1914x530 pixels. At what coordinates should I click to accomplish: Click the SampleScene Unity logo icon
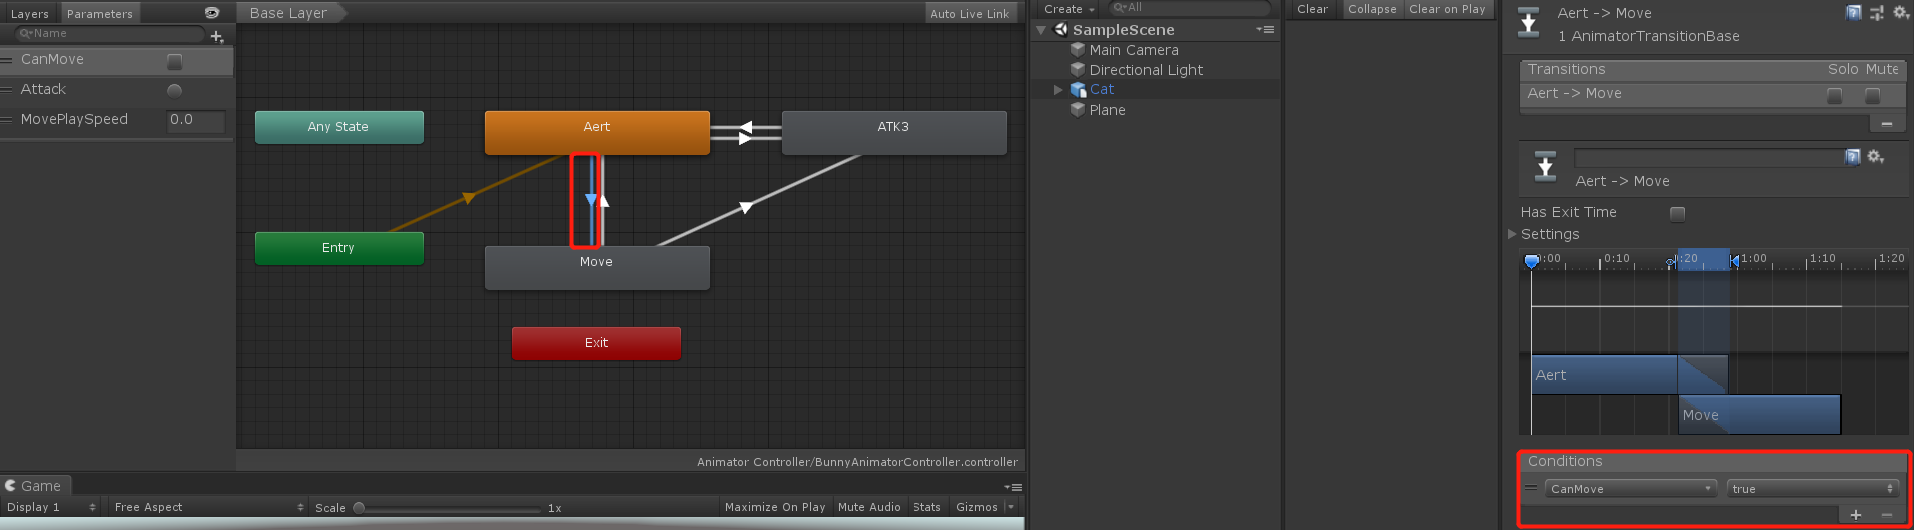[1061, 29]
